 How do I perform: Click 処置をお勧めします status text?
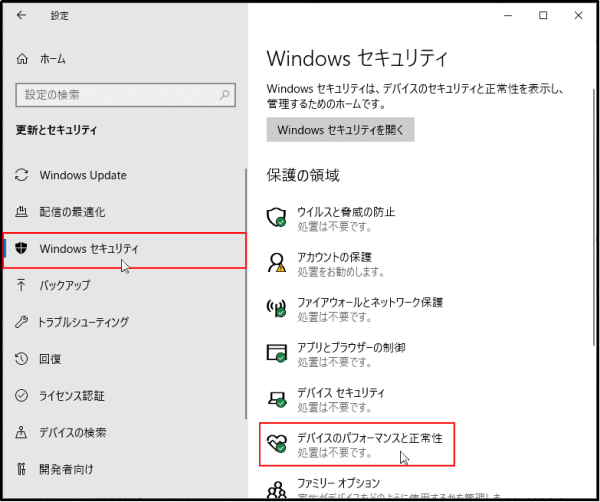click(x=341, y=272)
